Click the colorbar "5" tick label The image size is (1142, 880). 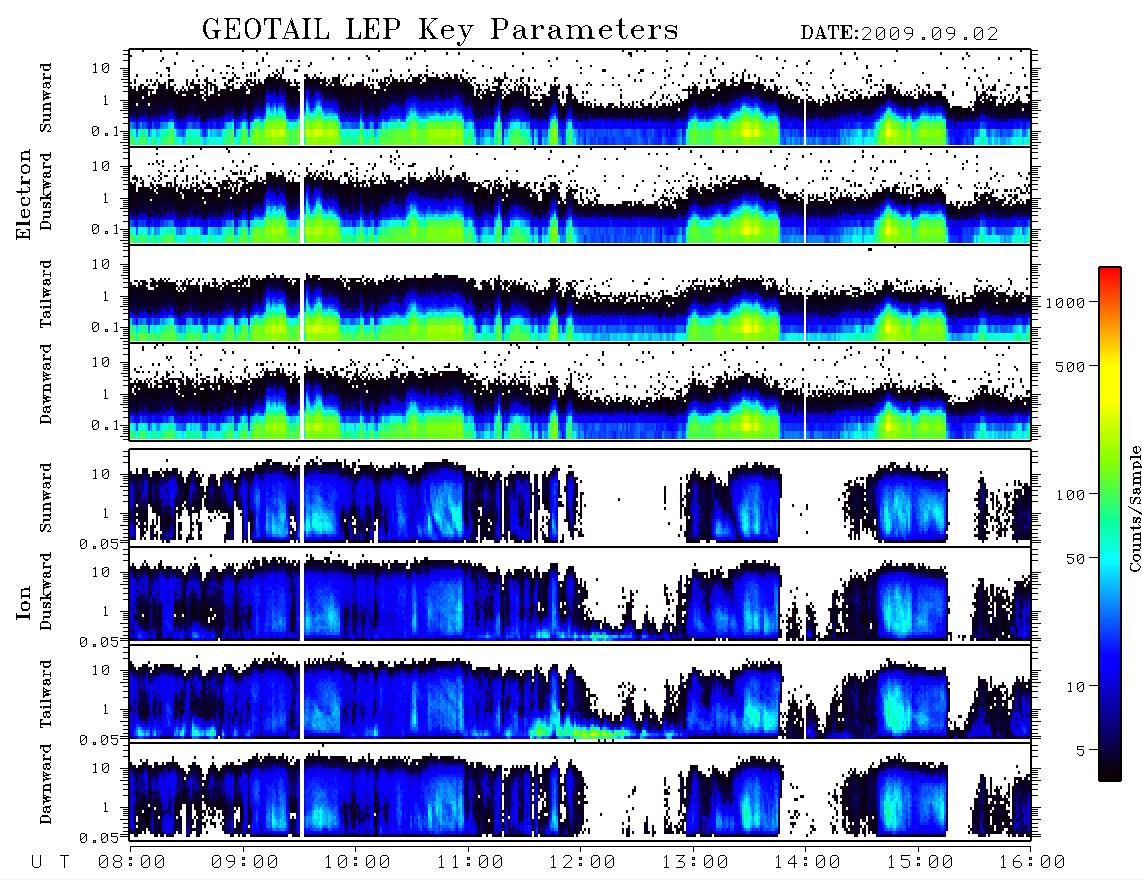pos(1080,751)
